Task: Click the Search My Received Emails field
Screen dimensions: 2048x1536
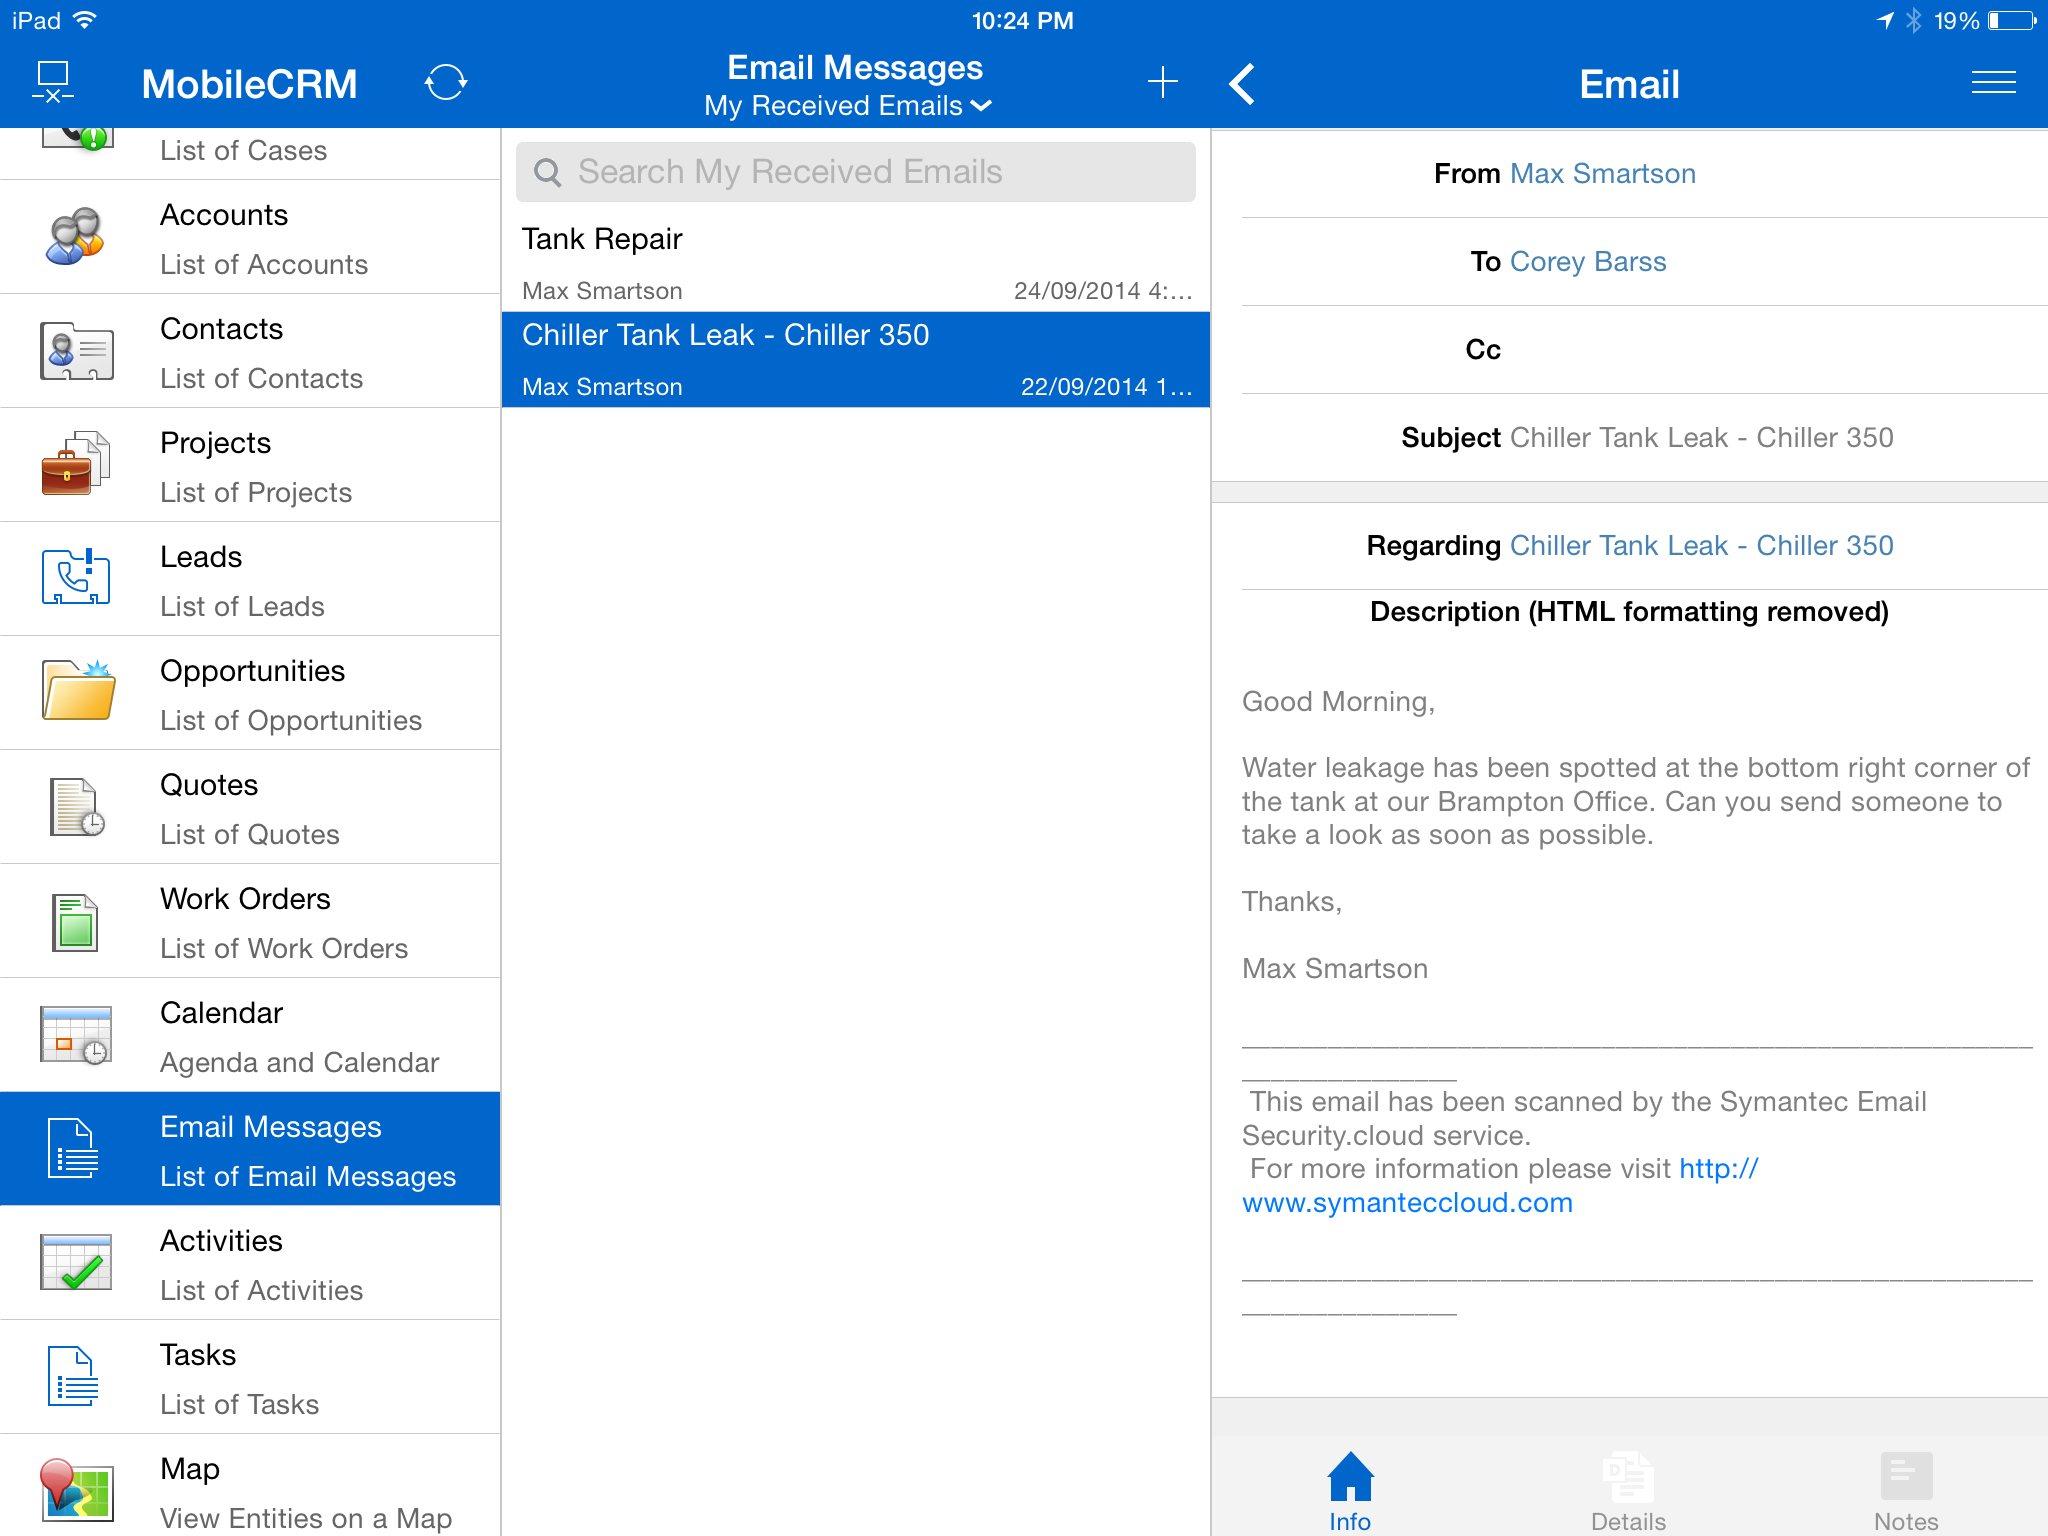Action: tap(856, 172)
